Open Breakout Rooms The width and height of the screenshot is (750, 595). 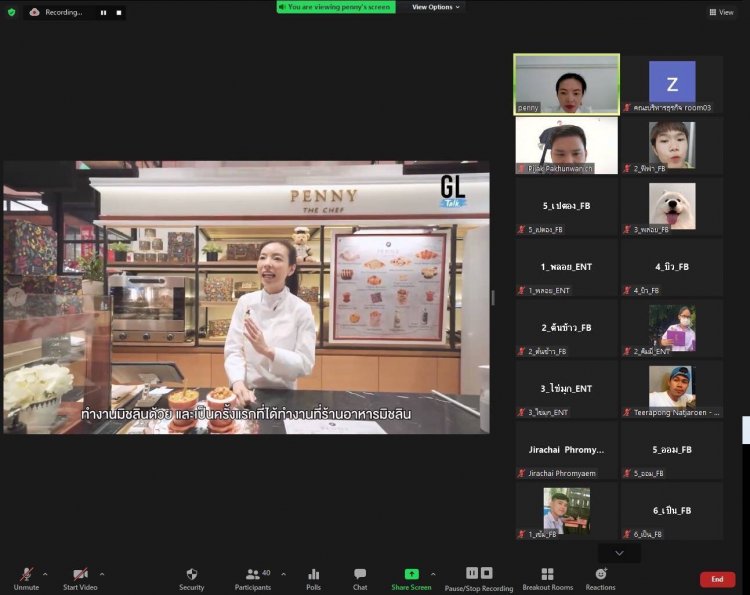548,578
